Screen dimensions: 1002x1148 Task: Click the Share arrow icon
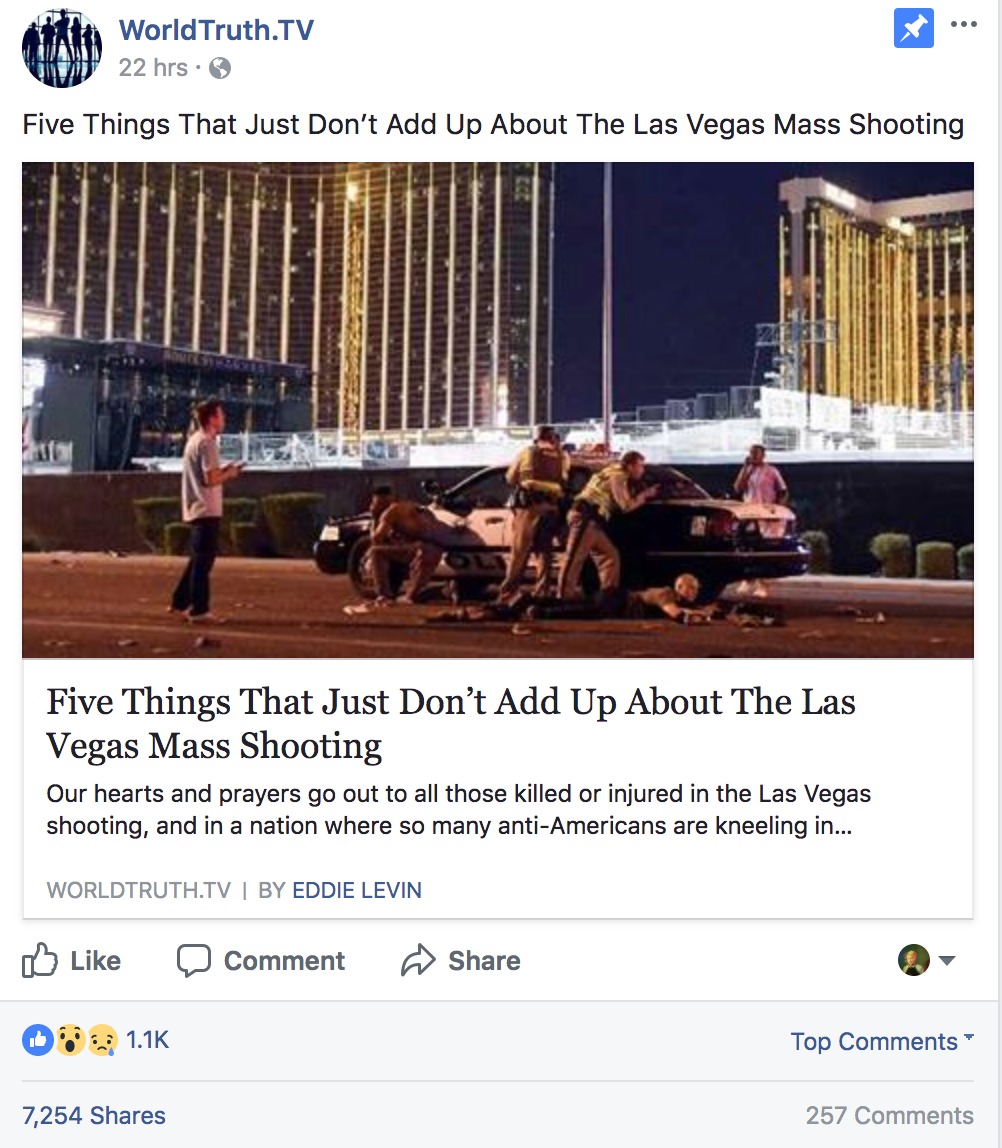[x=418, y=961]
